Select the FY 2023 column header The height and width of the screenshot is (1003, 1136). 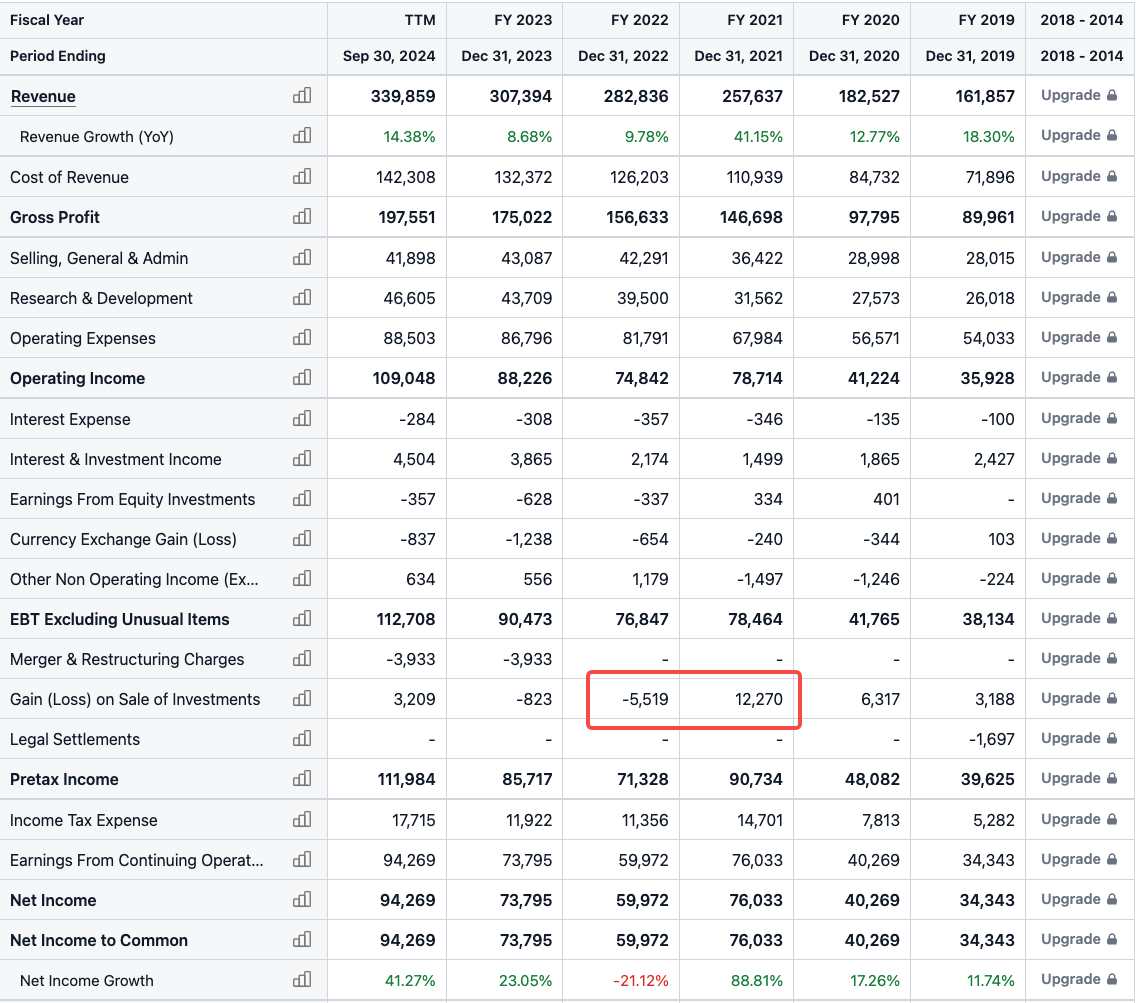point(522,20)
